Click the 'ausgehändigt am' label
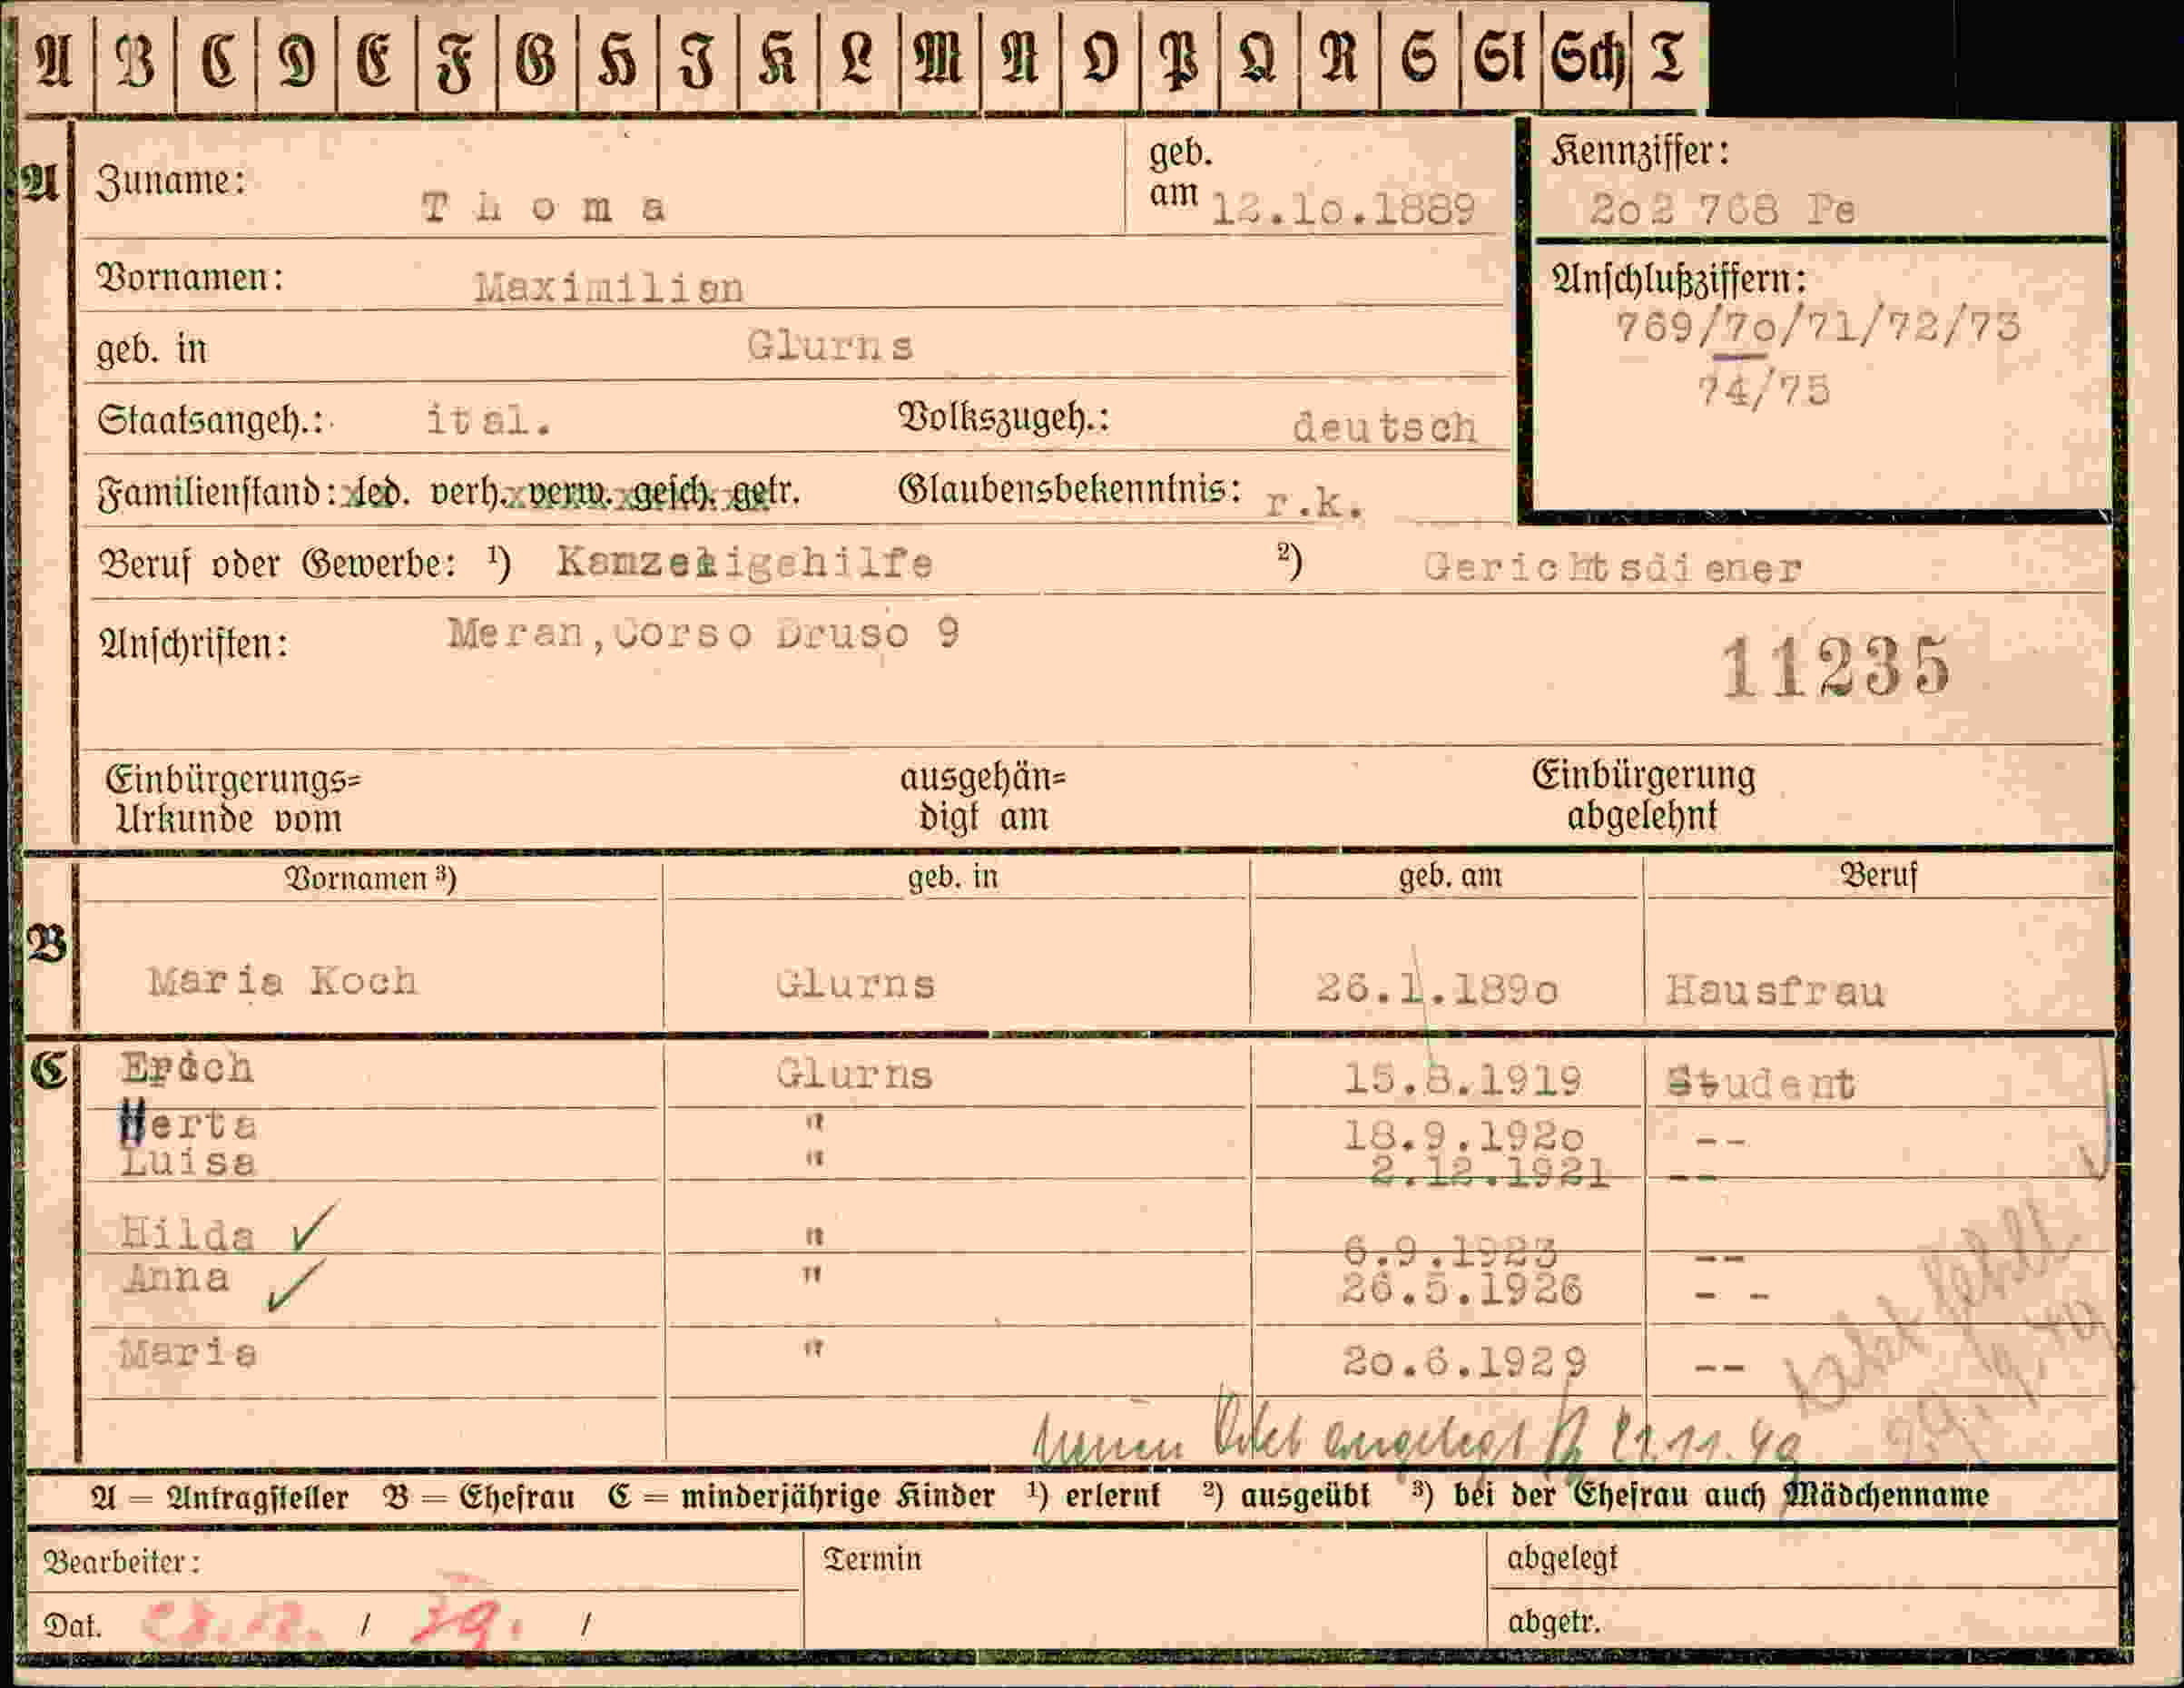The width and height of the screenshot is (2184, 1688). pyautogui.click(x=984, y=798)
